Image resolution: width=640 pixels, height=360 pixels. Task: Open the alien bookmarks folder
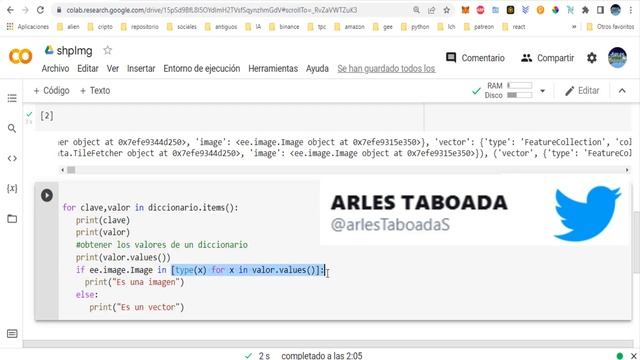pos(68,27)
